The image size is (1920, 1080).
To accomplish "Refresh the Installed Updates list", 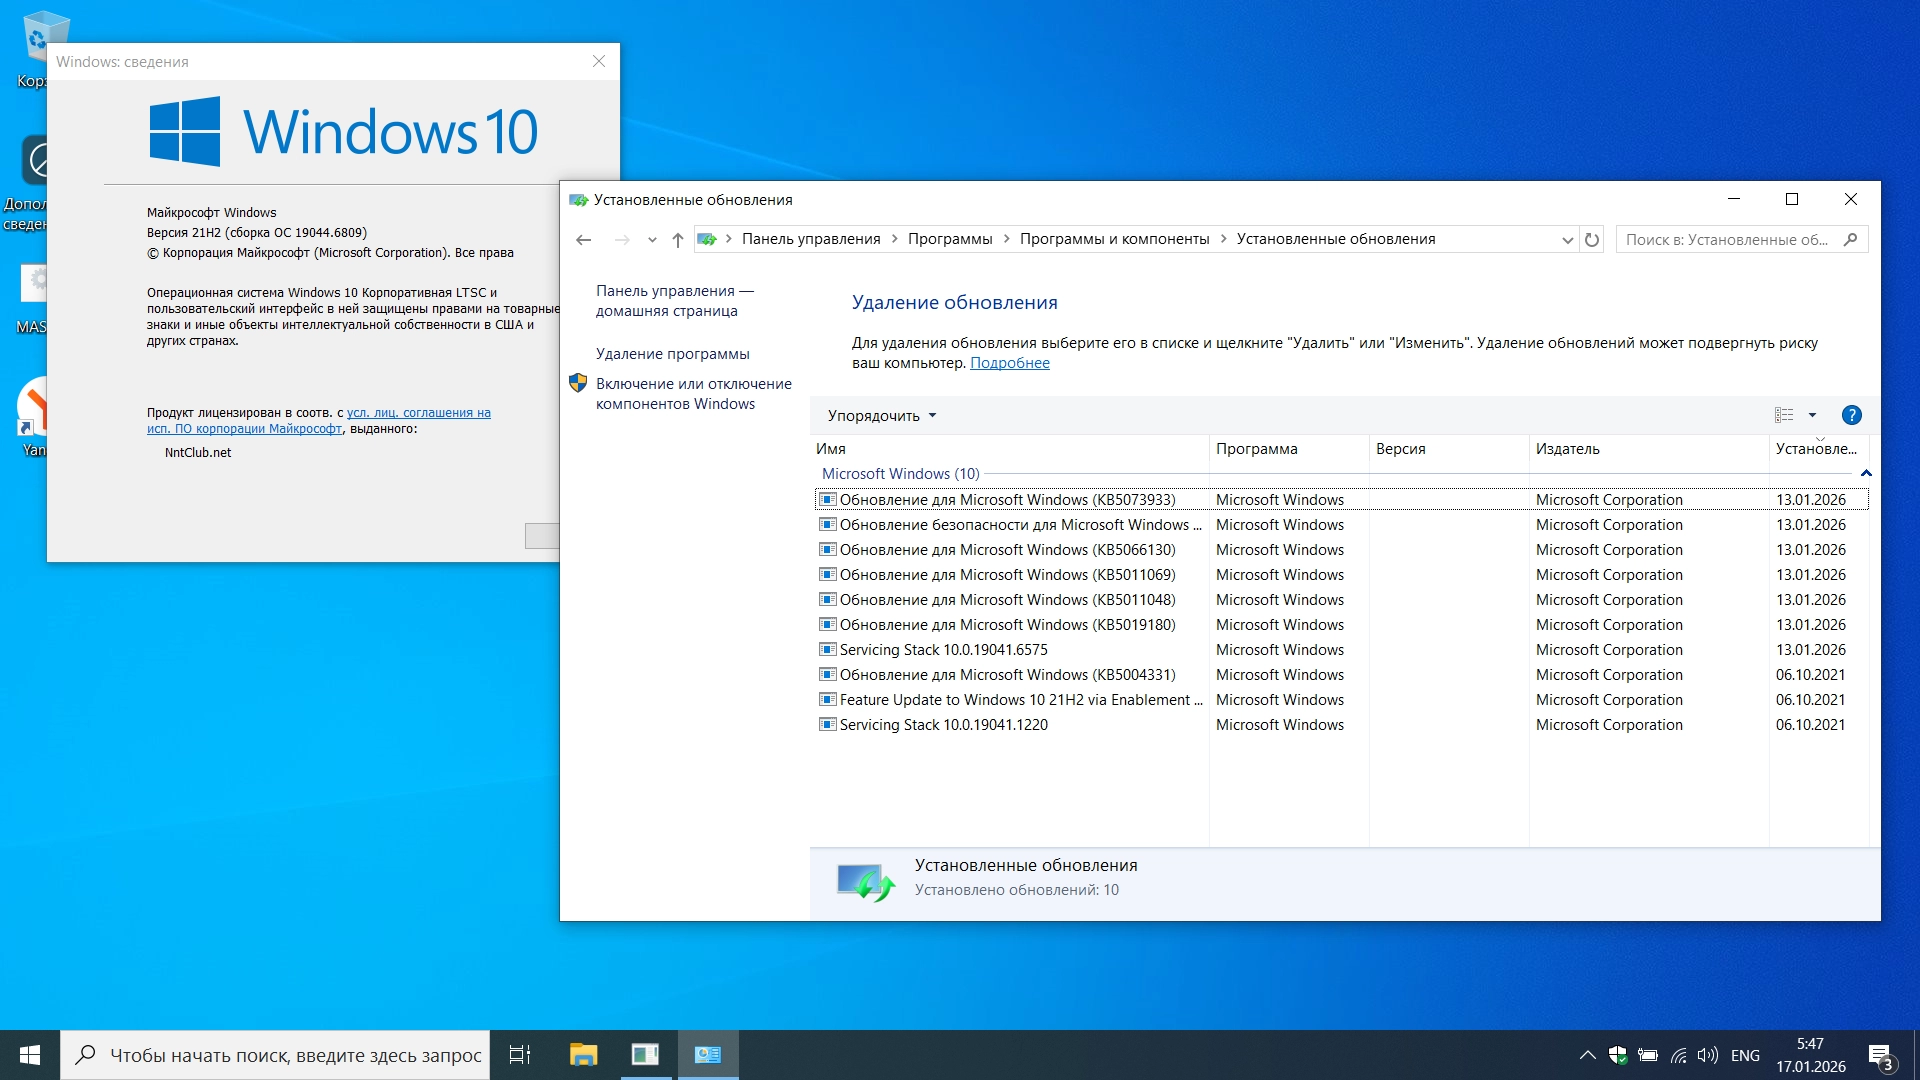I will (x=1592, y=240).
